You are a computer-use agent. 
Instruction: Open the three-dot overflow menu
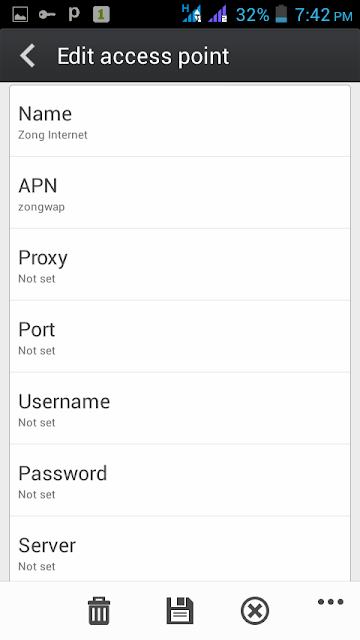coord(330,602)
